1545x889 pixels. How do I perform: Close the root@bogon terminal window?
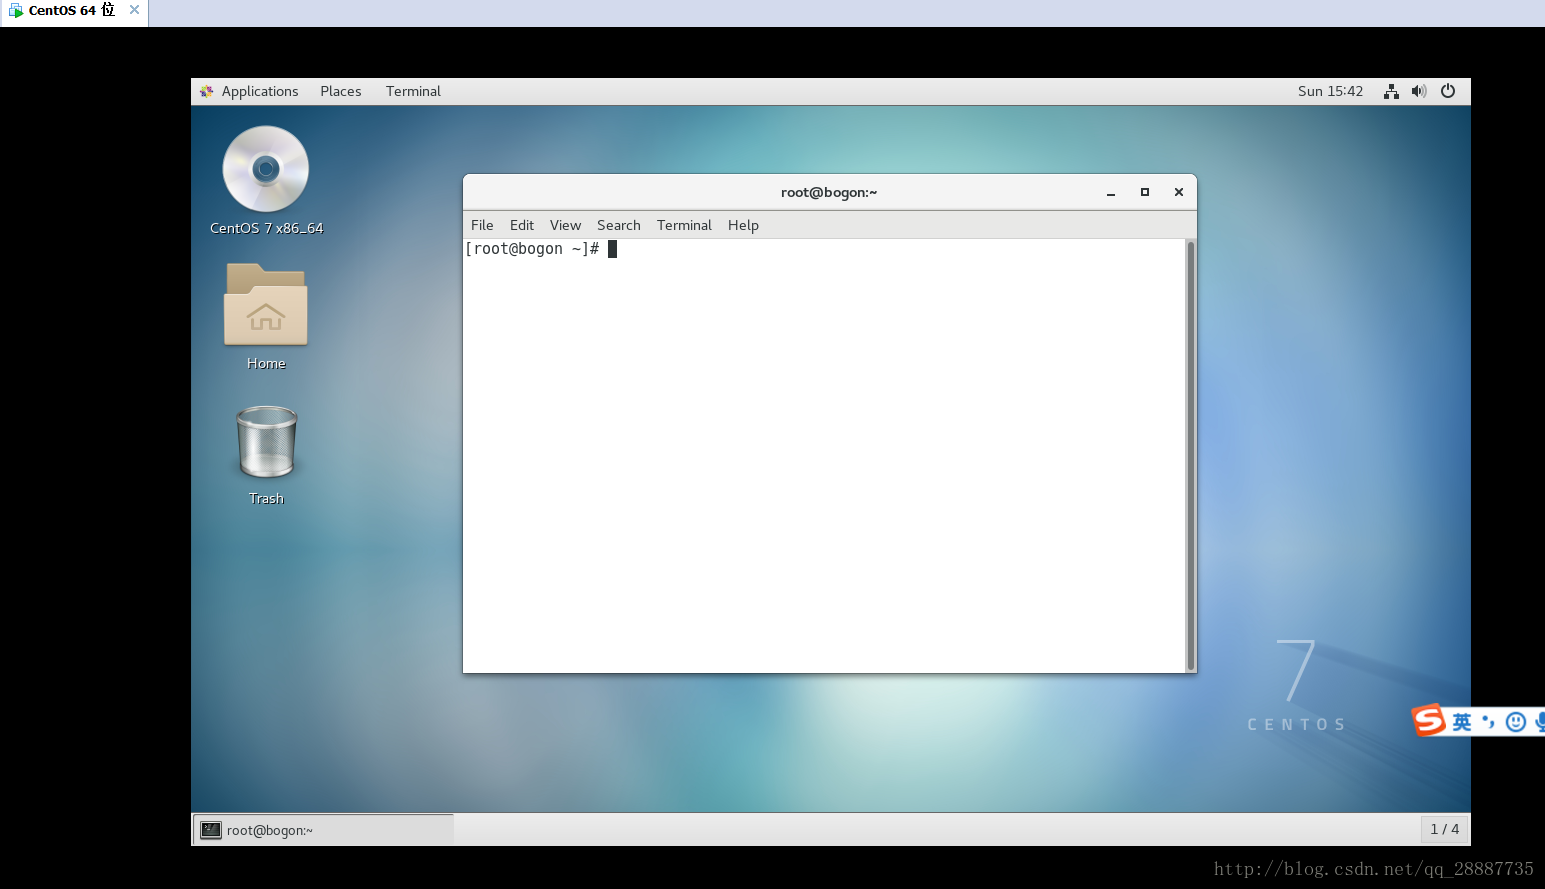pos(1179,192)
